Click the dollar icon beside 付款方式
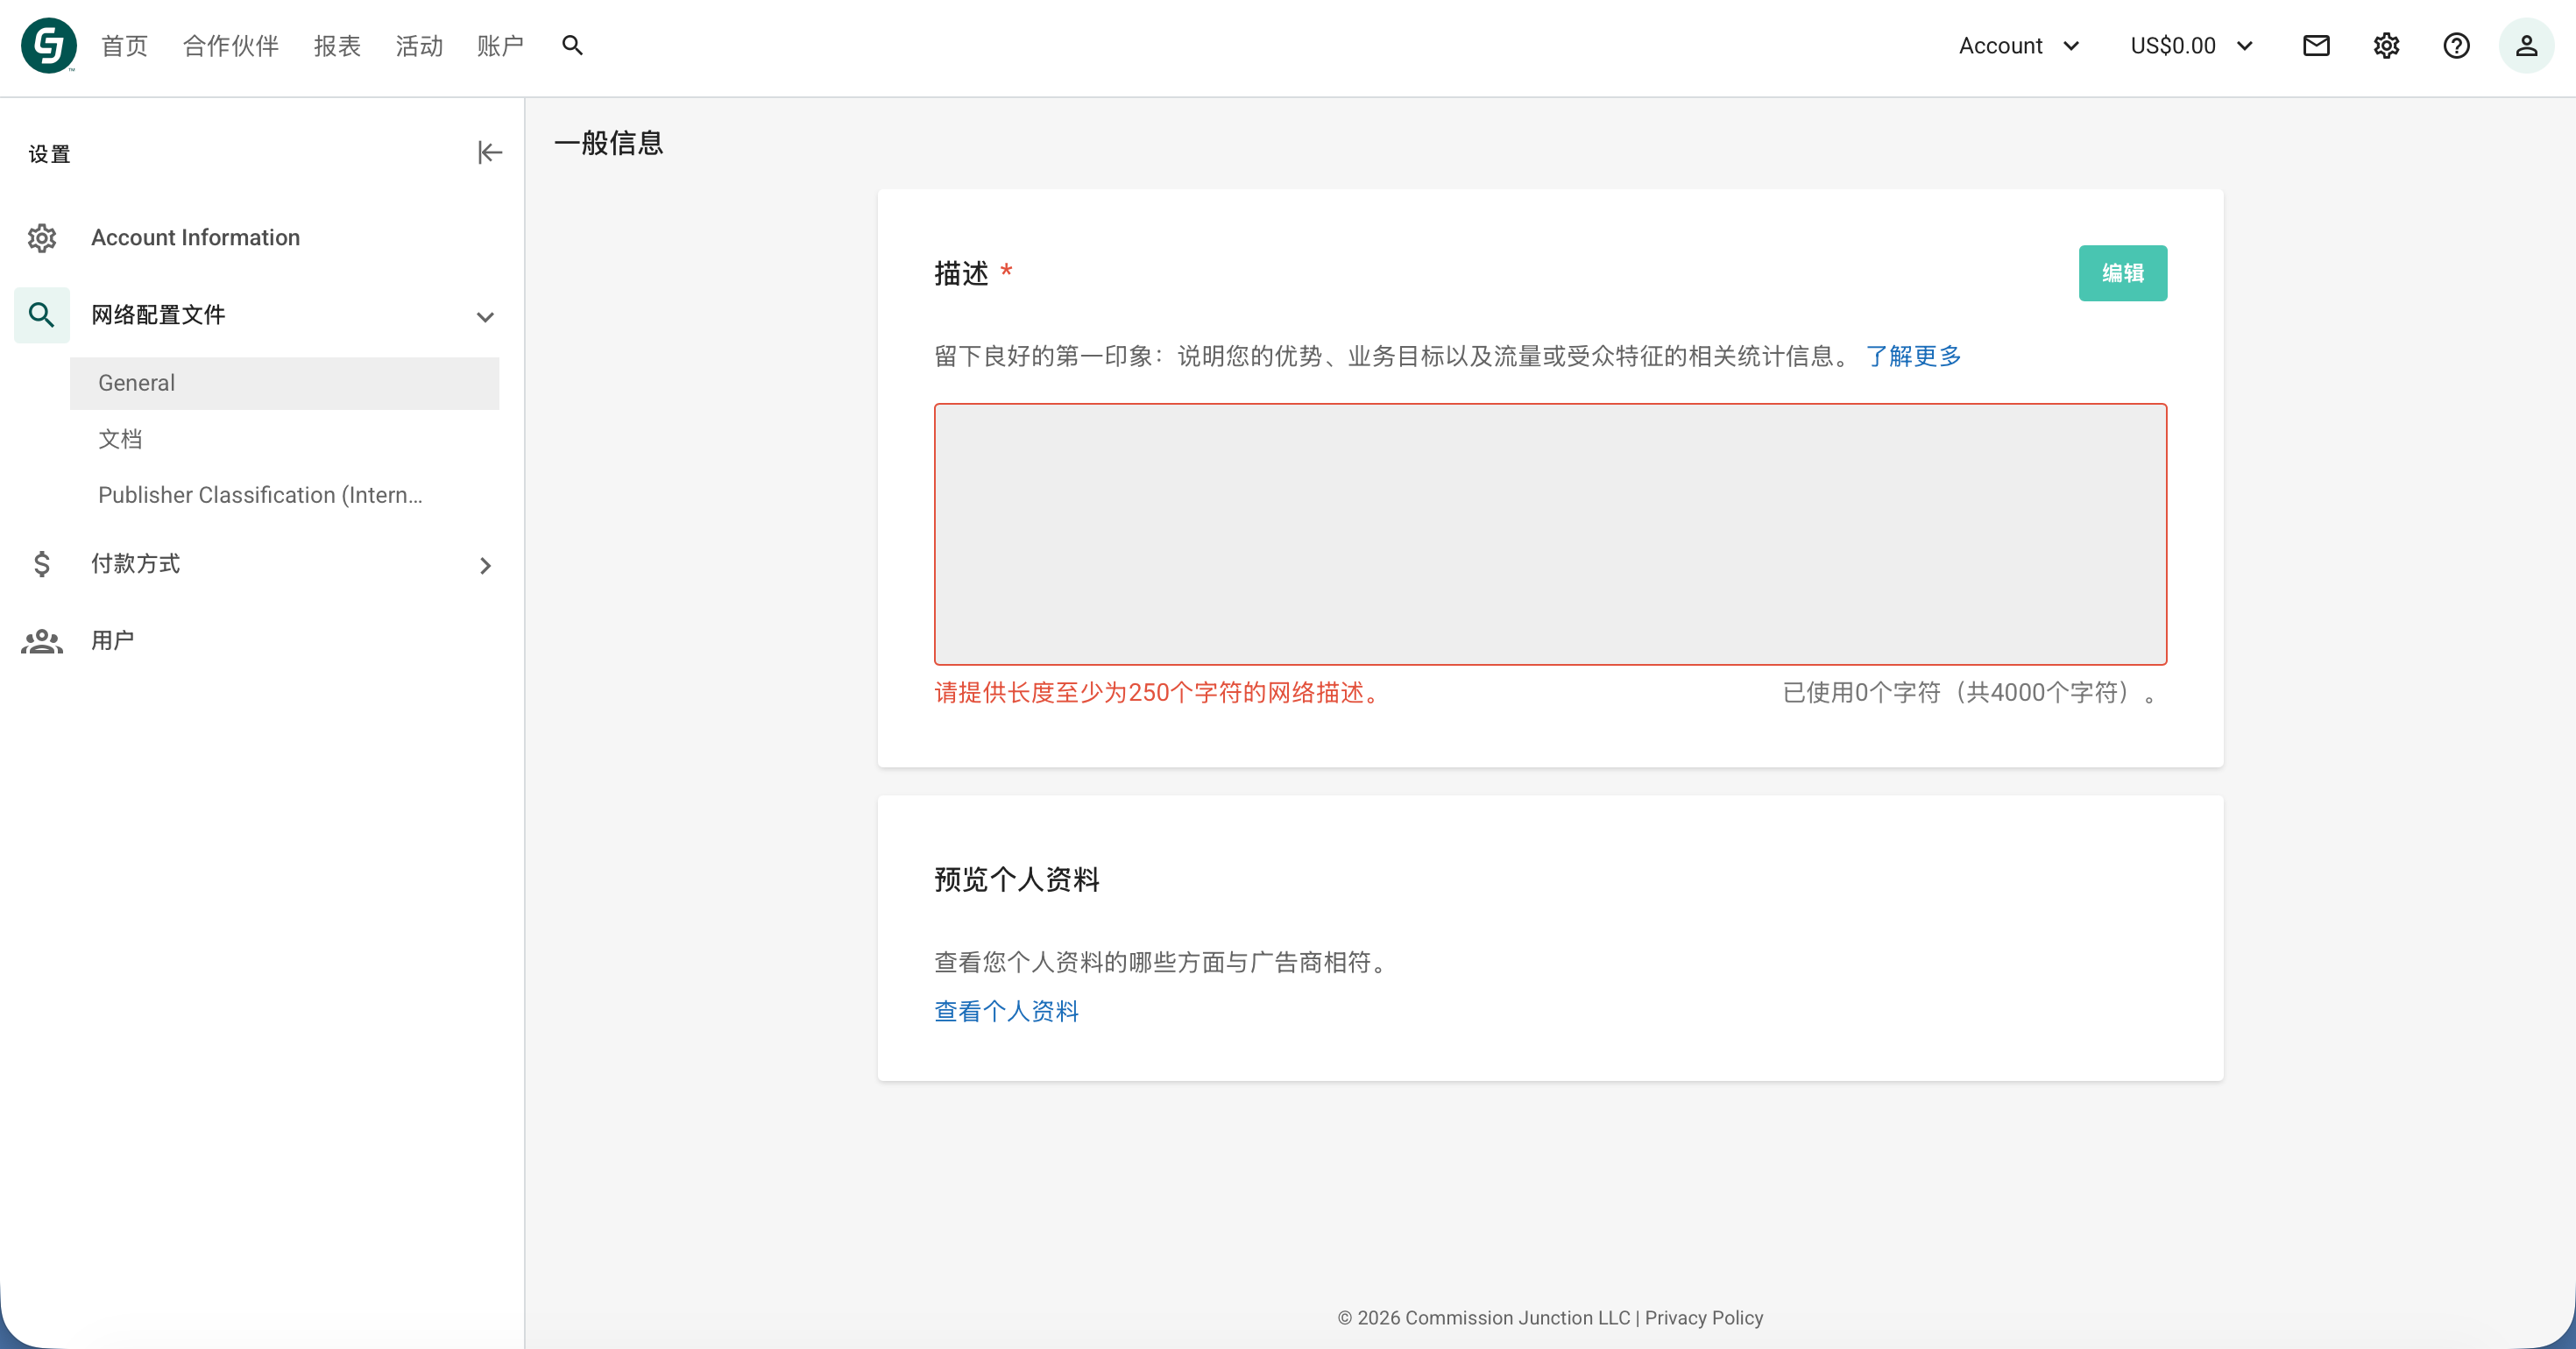2576x1349 pixels. click(42, 564)
